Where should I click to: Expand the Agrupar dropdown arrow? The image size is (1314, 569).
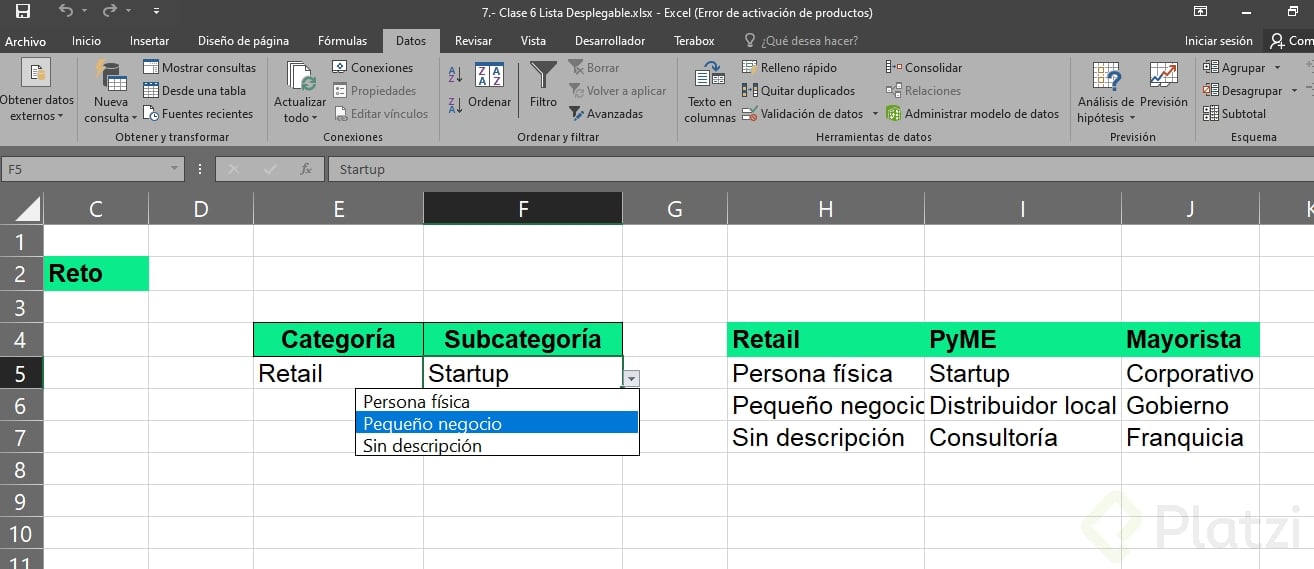[x=1278, y=68]
